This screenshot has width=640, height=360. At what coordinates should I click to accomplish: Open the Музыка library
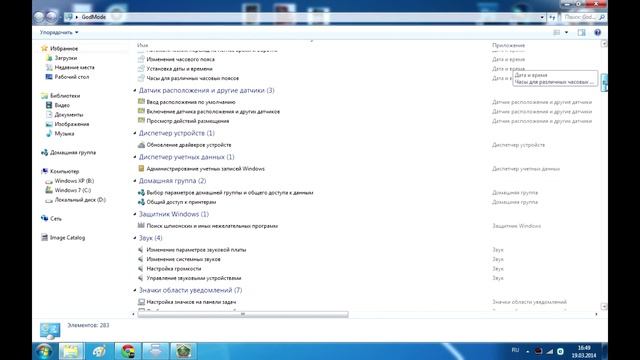[x=64, y=133]
